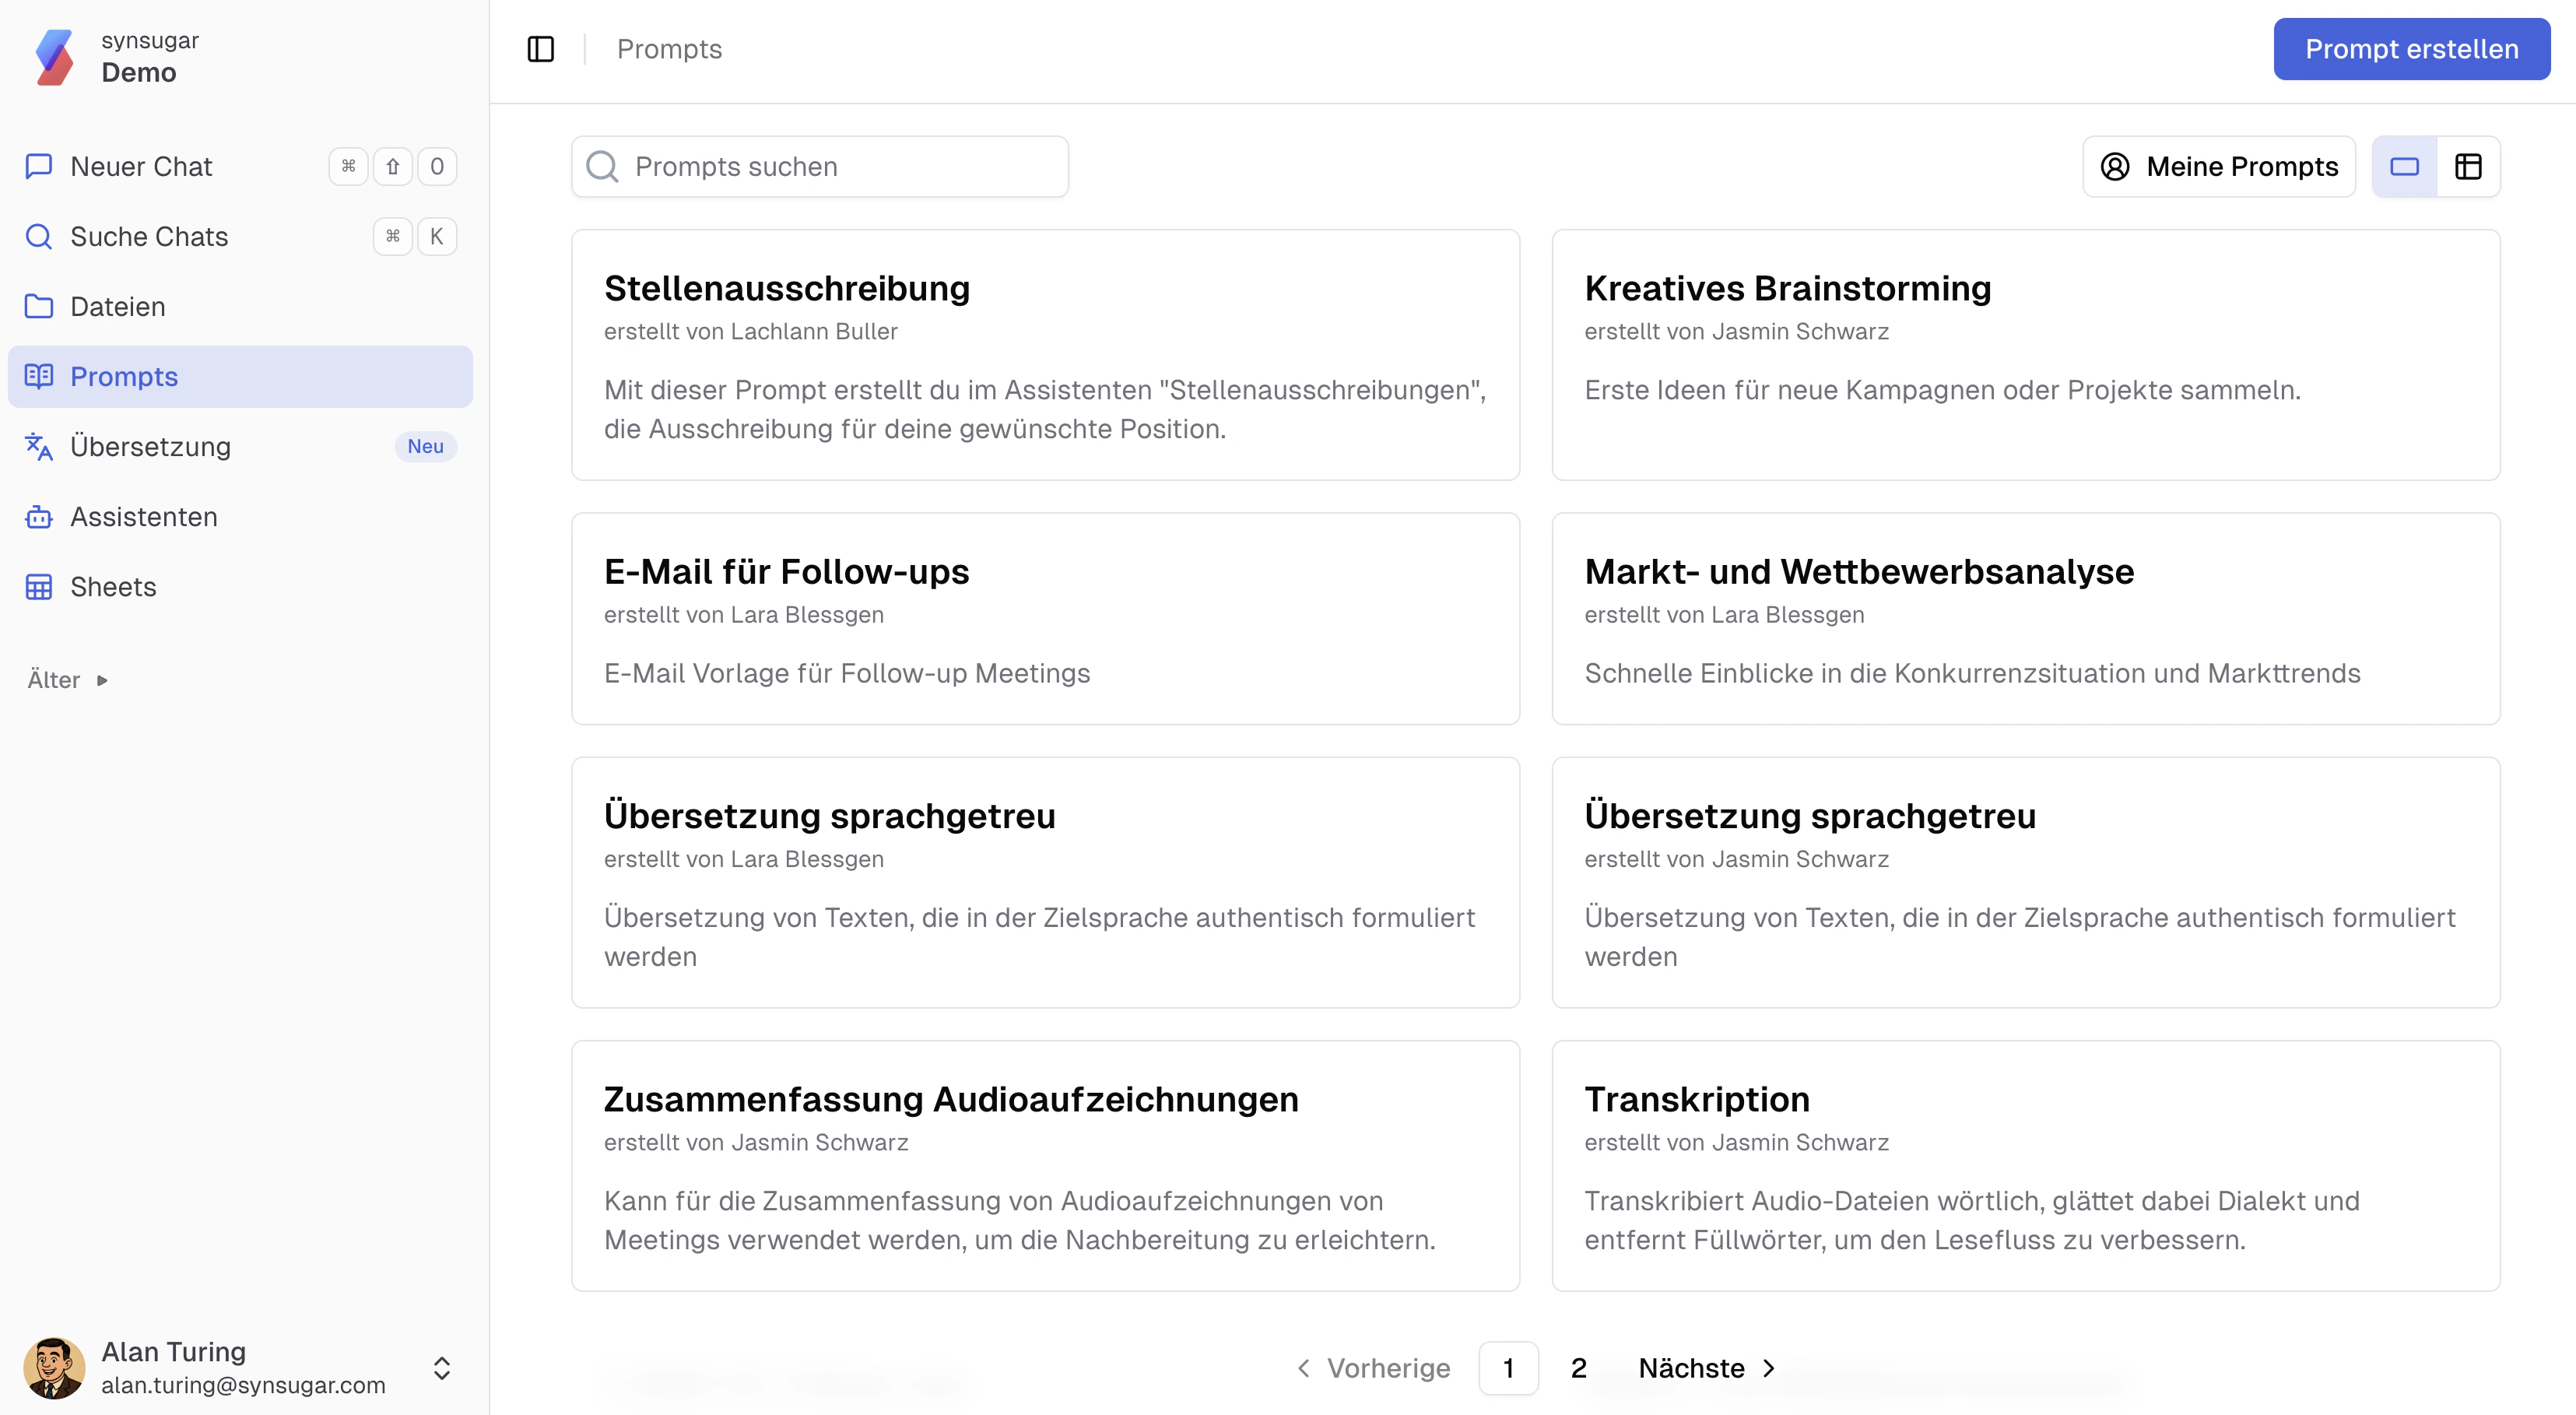
Task: Open the Dateien section
Action: coord(117,306)
